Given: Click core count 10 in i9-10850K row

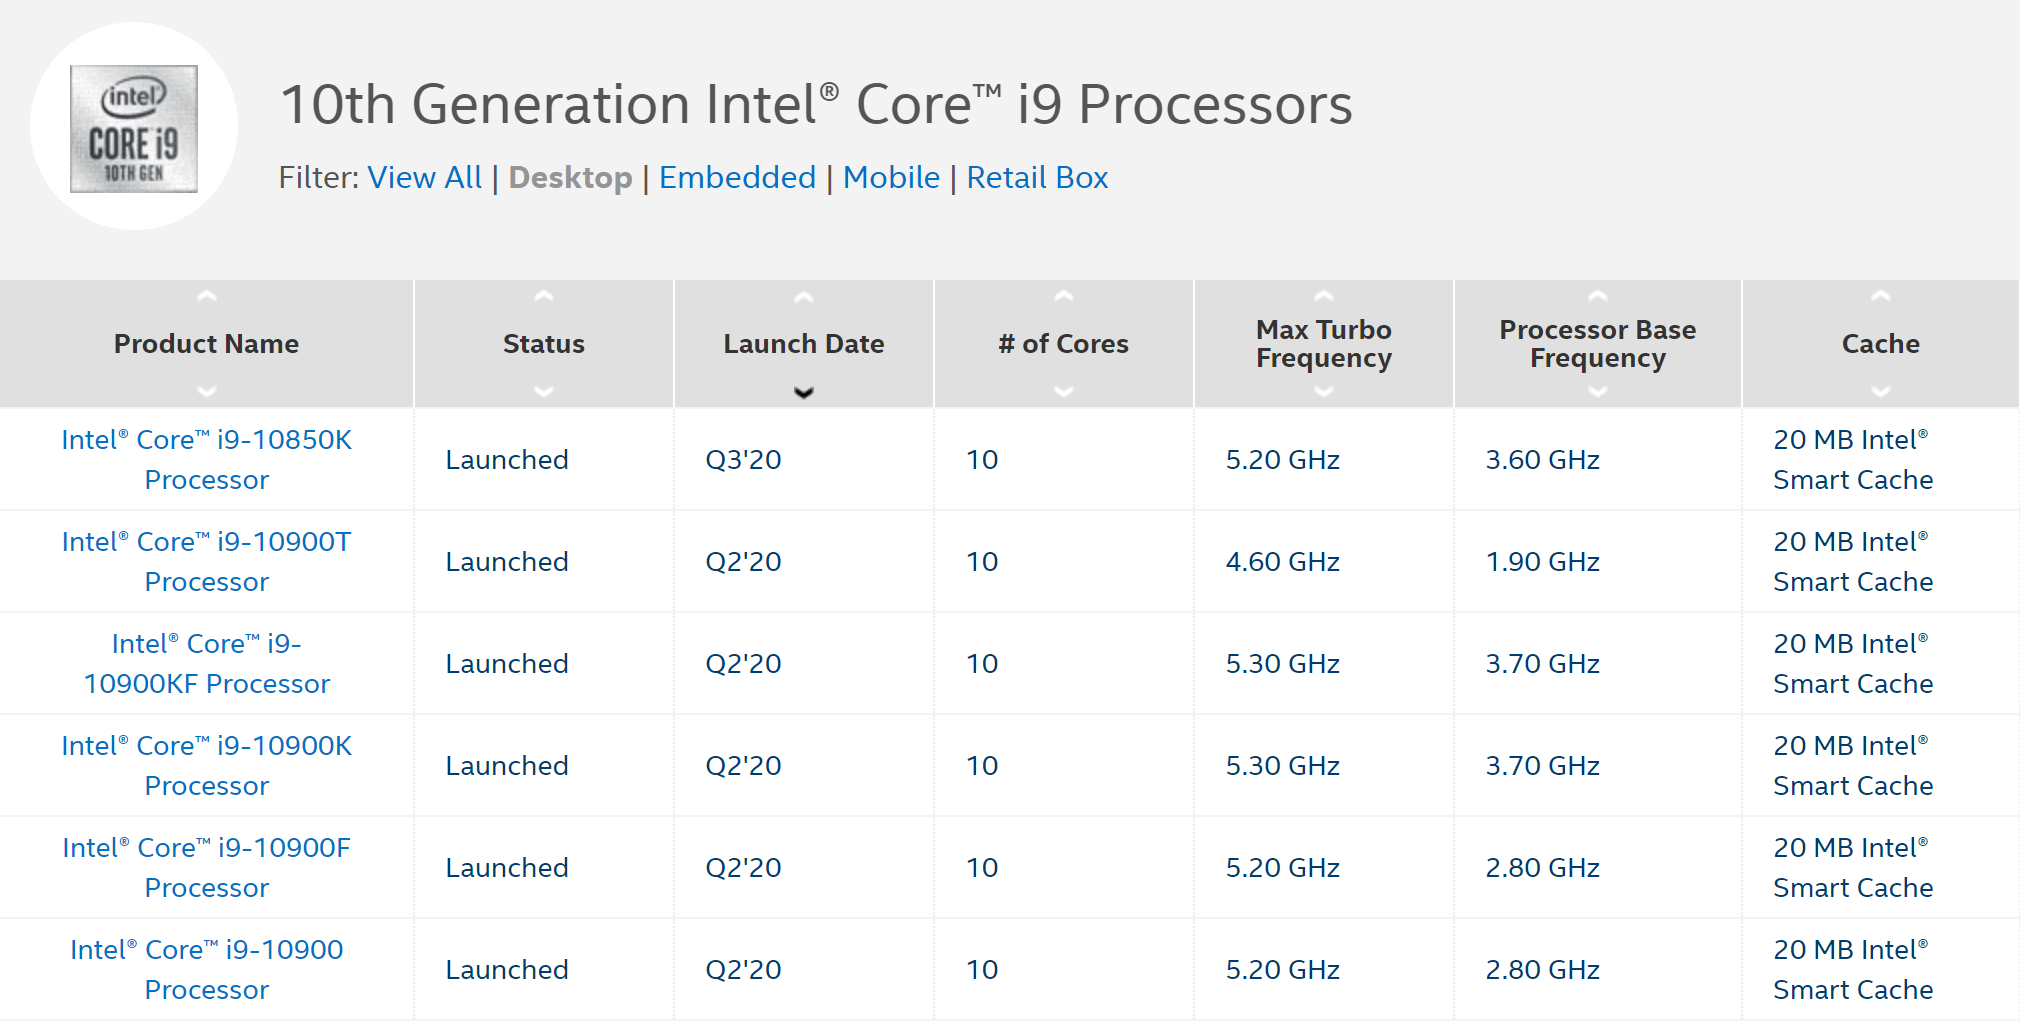Looking at the screenshot, I should click(x=982, y=460).
